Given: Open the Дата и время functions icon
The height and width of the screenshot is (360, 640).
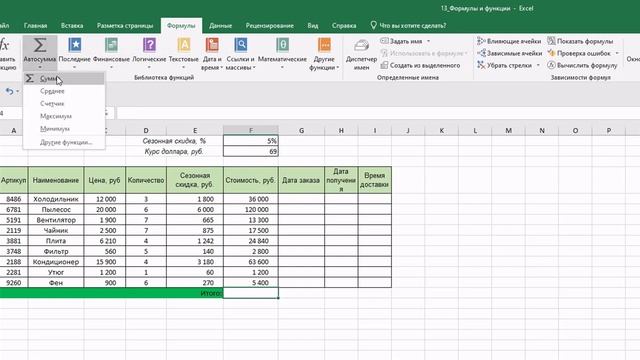Looking at the screenshot, I should click(212, 45).
